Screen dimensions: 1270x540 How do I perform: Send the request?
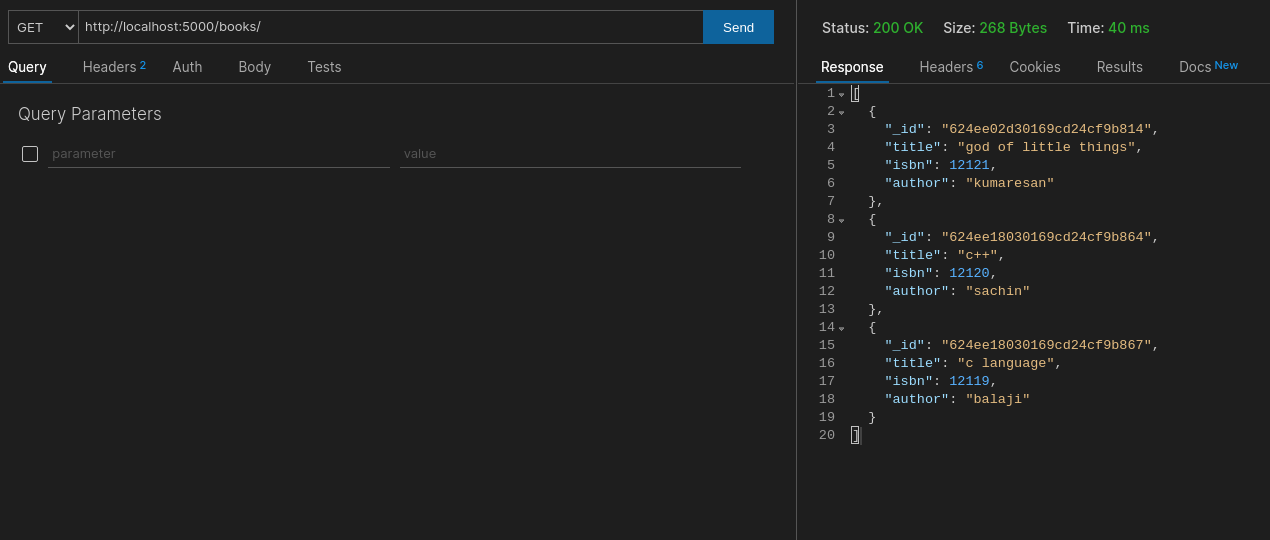[738, 27]
